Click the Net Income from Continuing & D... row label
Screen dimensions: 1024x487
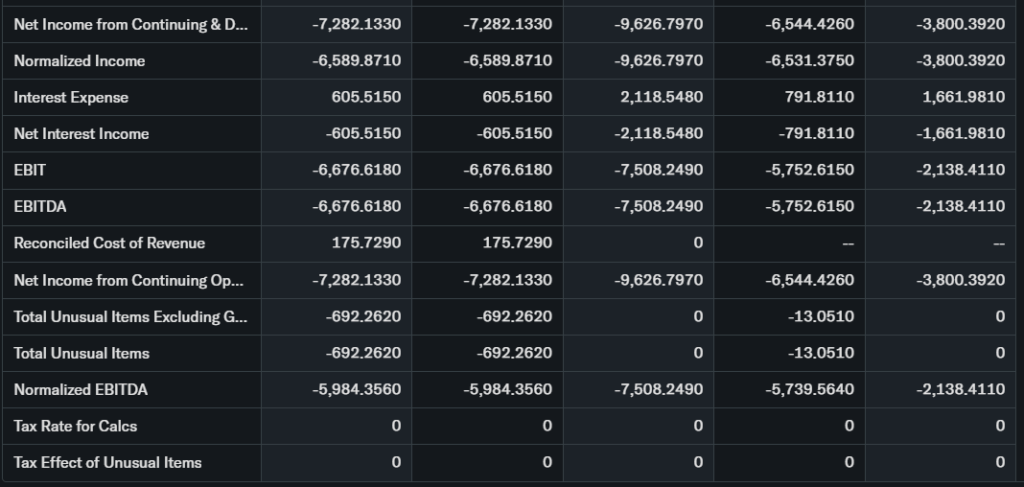131,24
